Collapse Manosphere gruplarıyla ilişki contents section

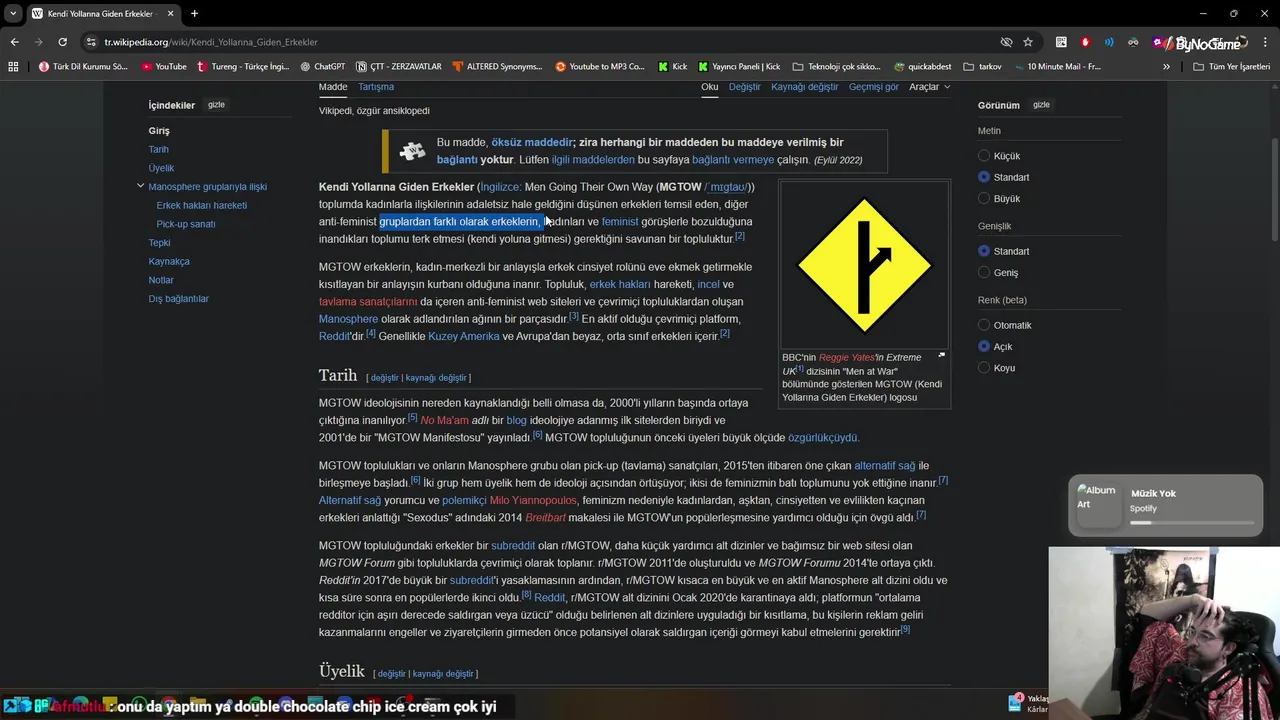click(x=140, y=186)
